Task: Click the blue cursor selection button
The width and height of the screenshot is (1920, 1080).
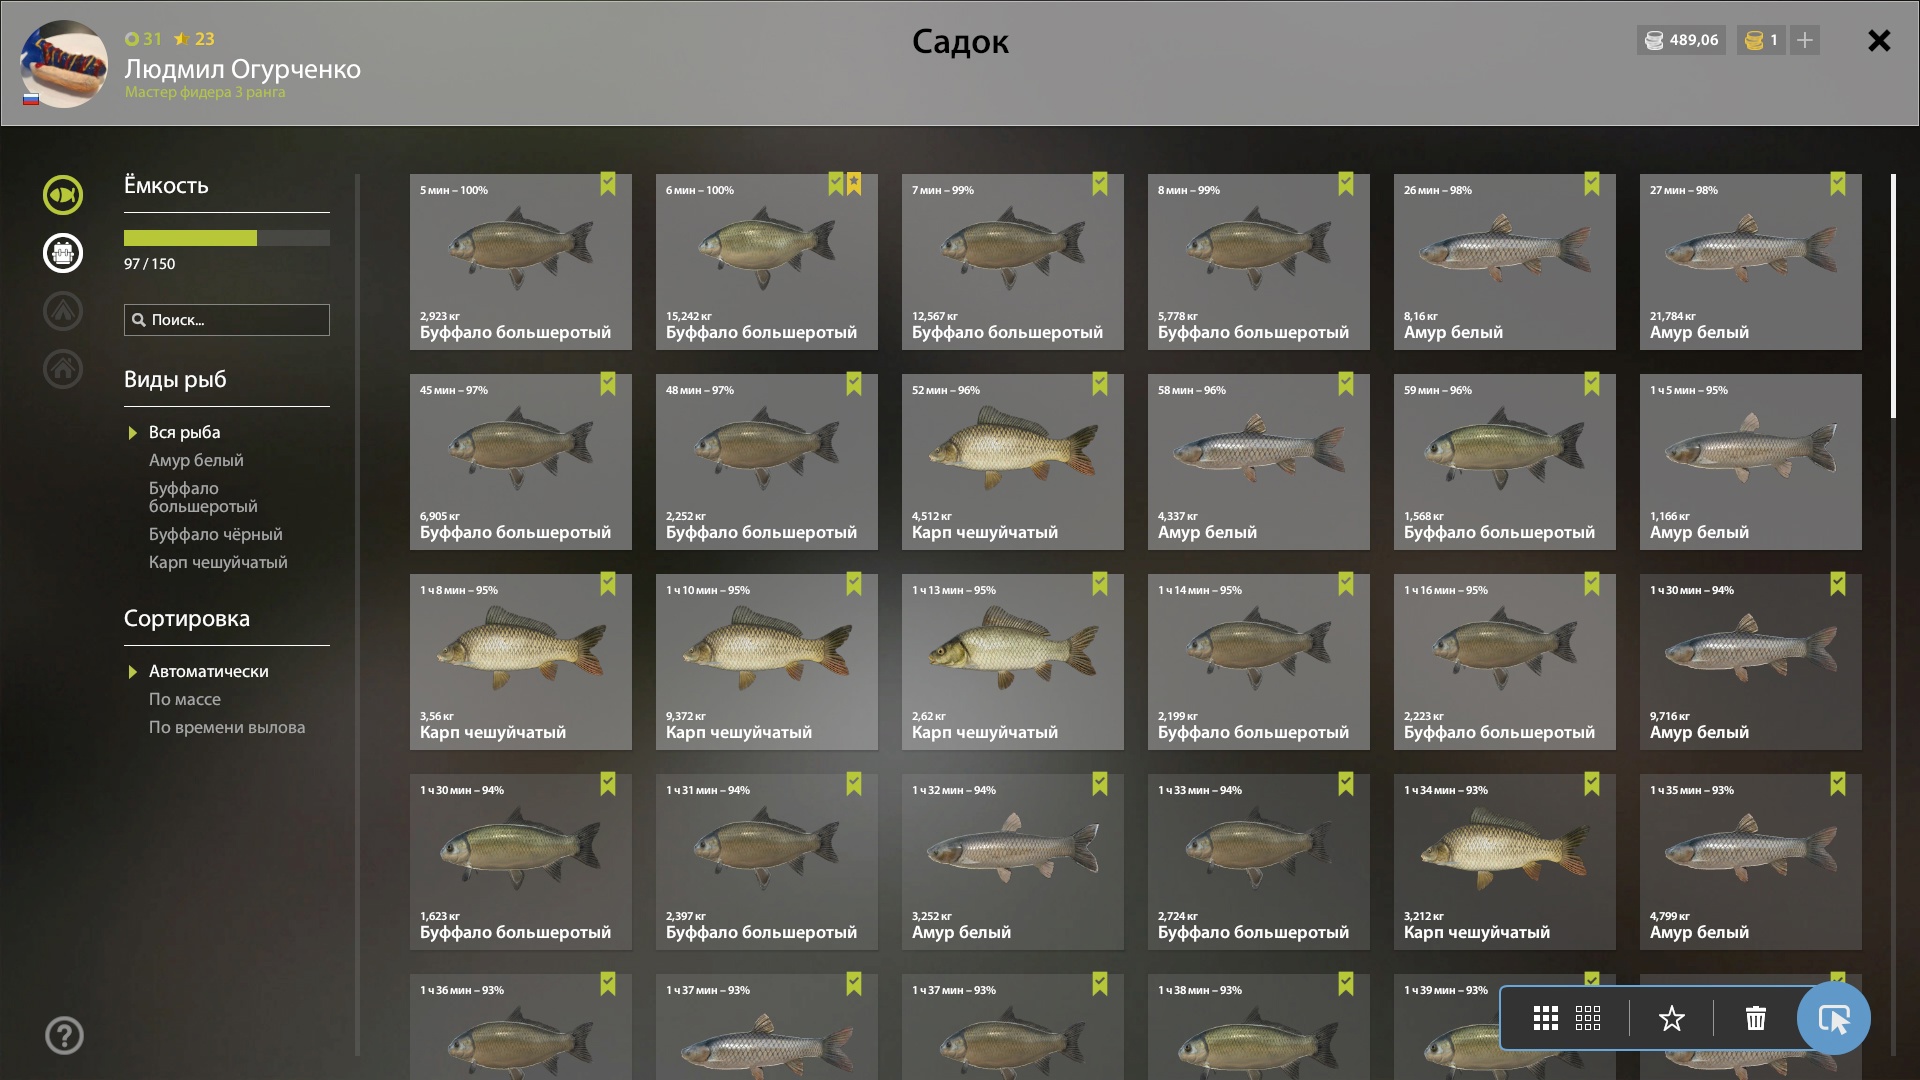Action: (1833, 1018)
